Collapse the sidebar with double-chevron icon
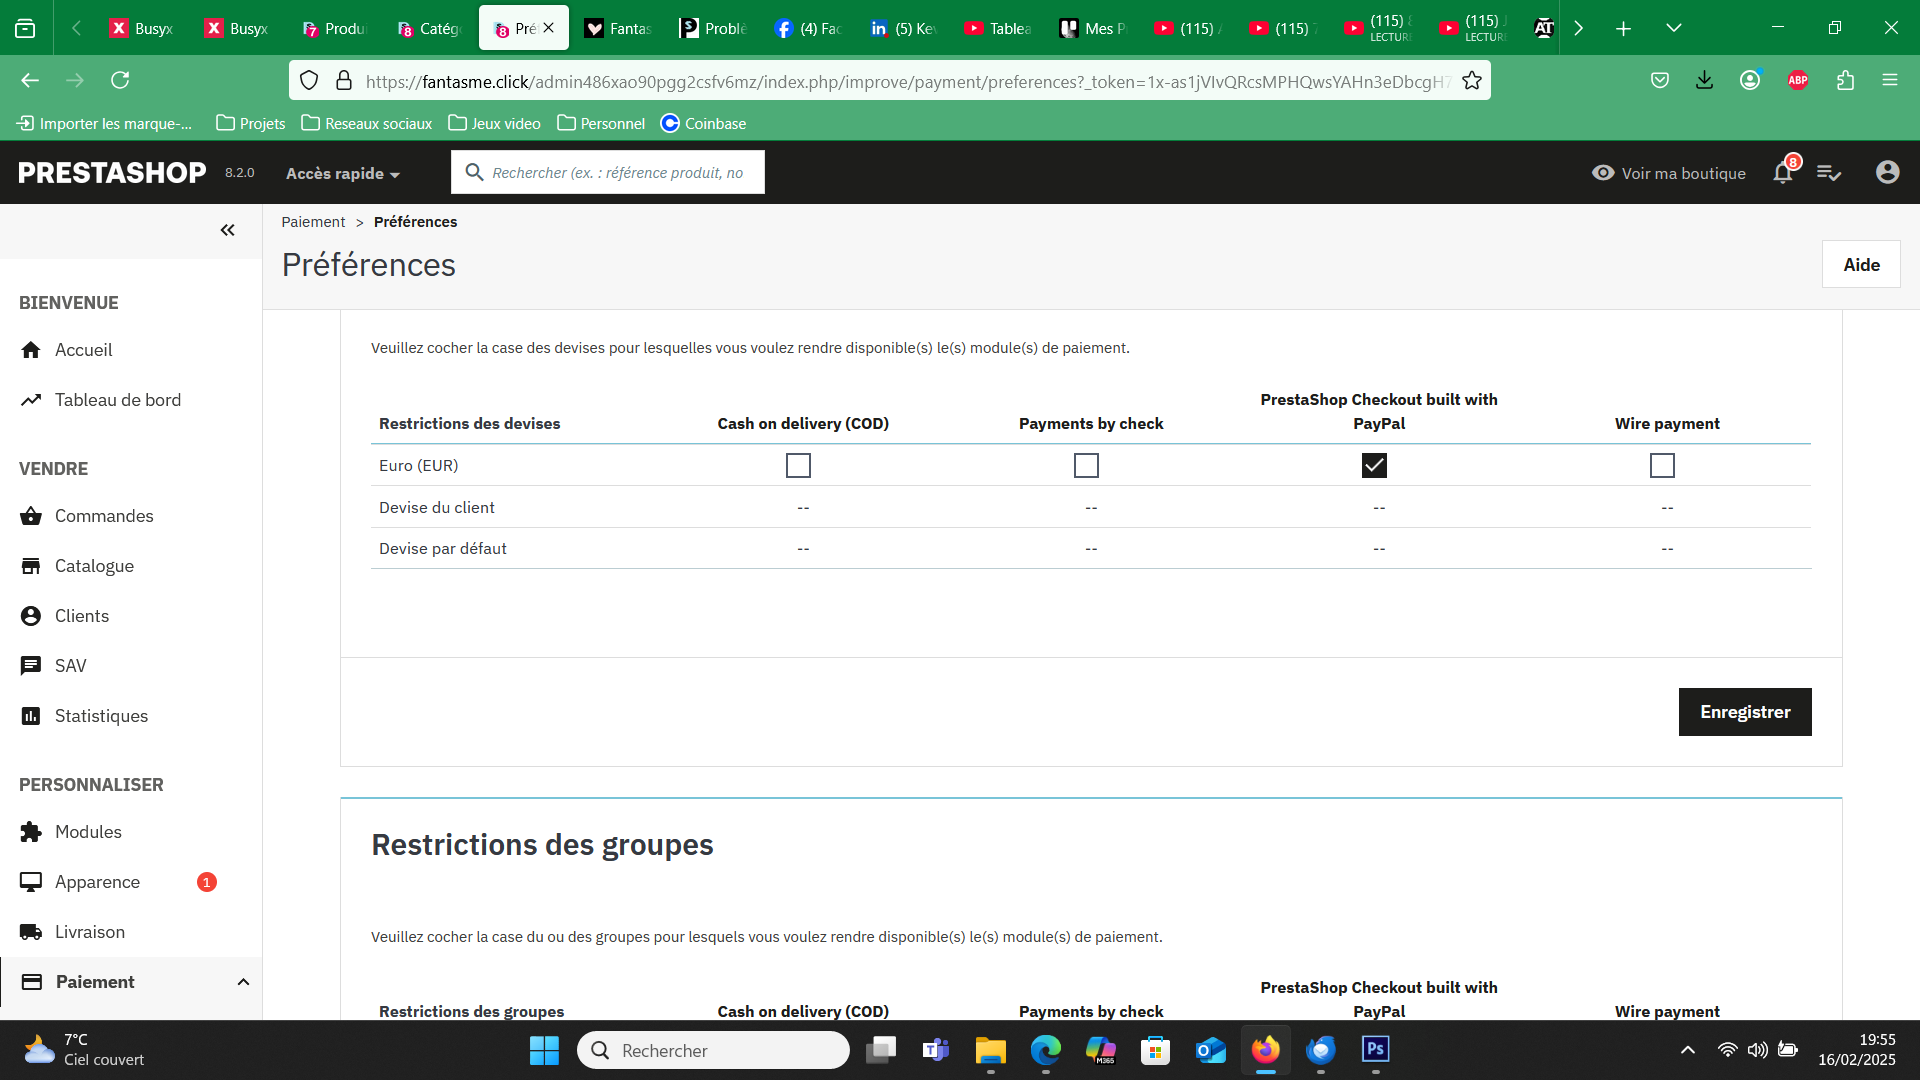The image size is (1920, 1080). click(x=228, y=230)
